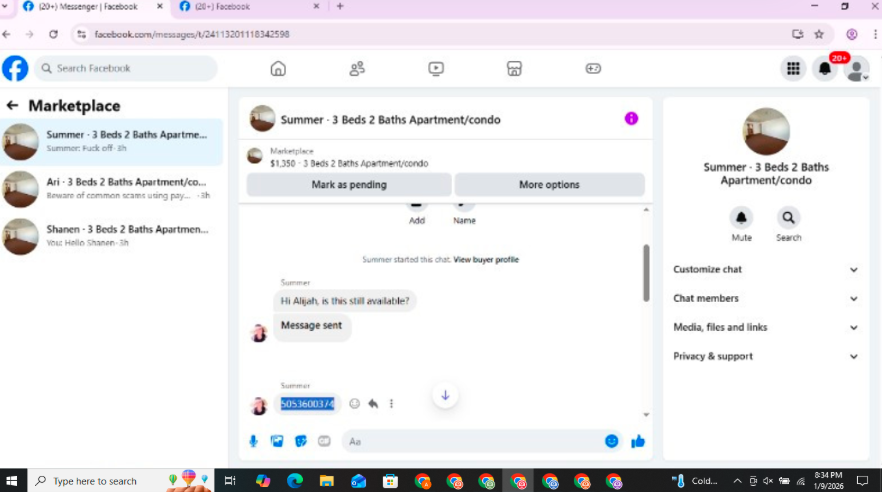
Task: Click the back arrow next to Marketplace
Action: [x=12, y=105]
